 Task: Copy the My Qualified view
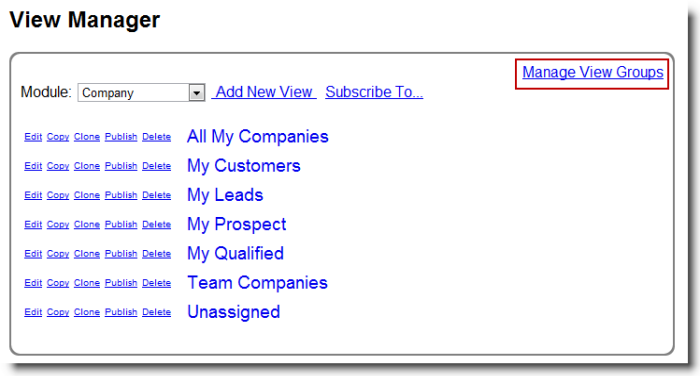[x=58, y=254]
